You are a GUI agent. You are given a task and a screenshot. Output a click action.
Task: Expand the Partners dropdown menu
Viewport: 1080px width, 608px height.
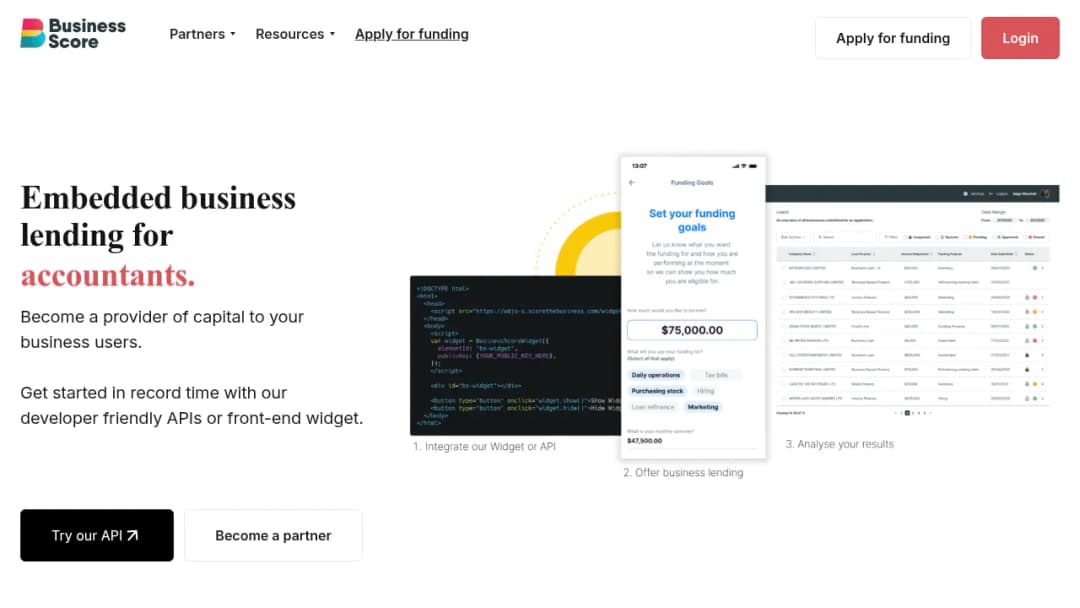pos(202,34)
